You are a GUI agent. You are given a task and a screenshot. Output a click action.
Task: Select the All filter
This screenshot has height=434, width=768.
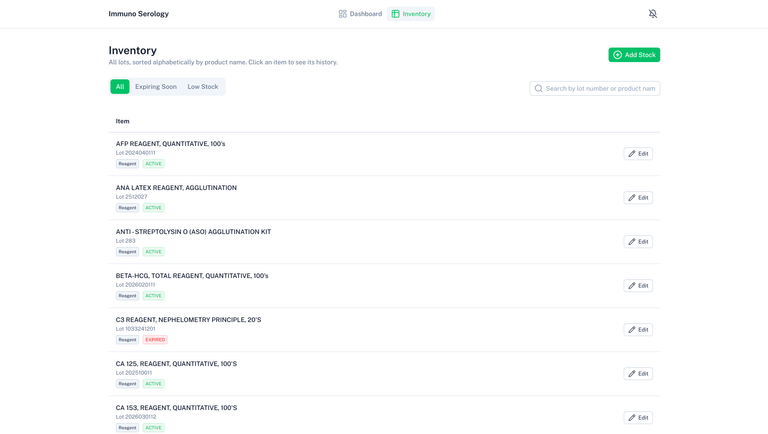click(x=120, y=87)
